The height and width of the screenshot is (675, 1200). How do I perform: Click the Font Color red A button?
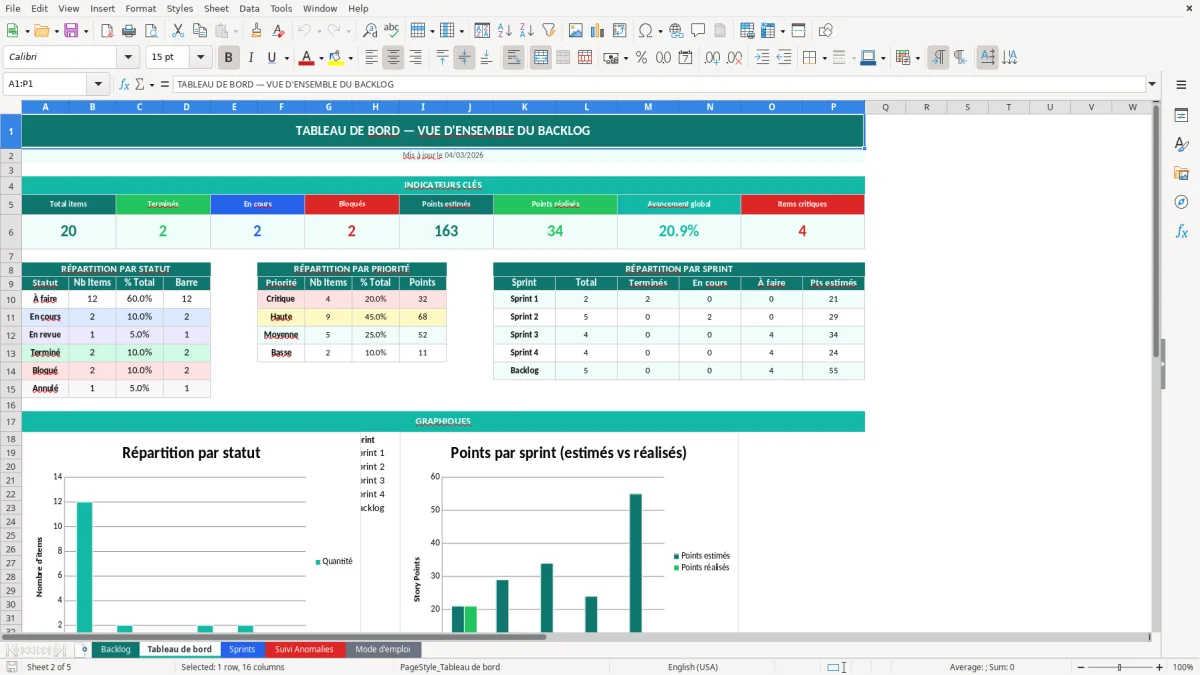point(307,58)
